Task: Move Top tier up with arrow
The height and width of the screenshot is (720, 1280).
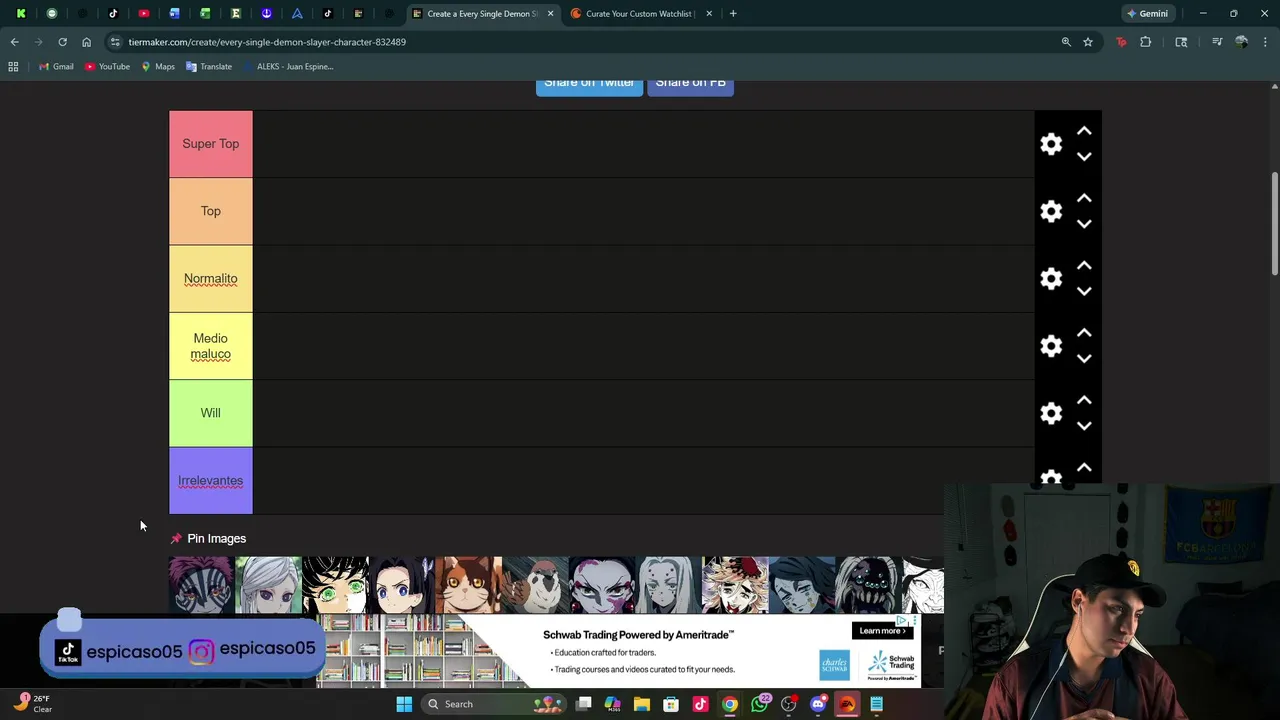Action: (1084, 198)
